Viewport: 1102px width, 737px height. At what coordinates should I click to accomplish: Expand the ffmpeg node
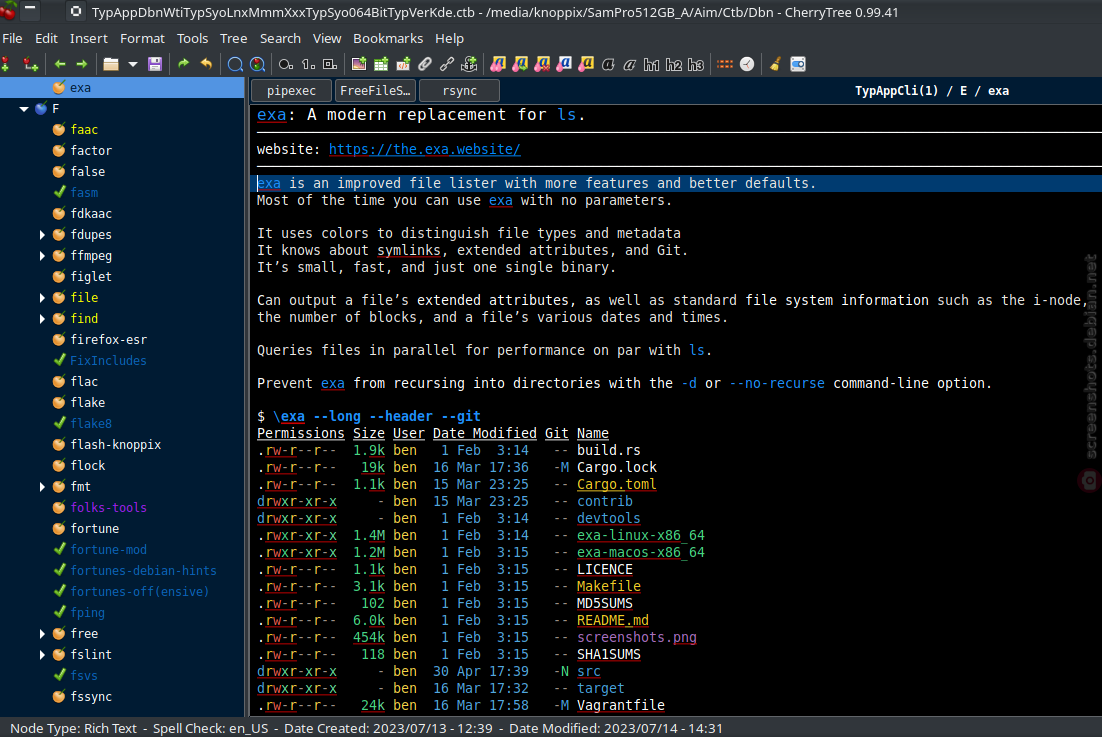(x=42, y=256)
